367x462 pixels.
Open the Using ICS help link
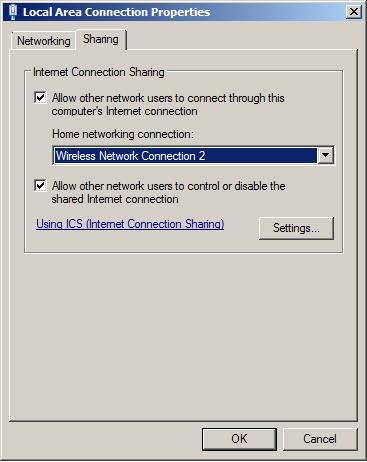pos(130,224)
